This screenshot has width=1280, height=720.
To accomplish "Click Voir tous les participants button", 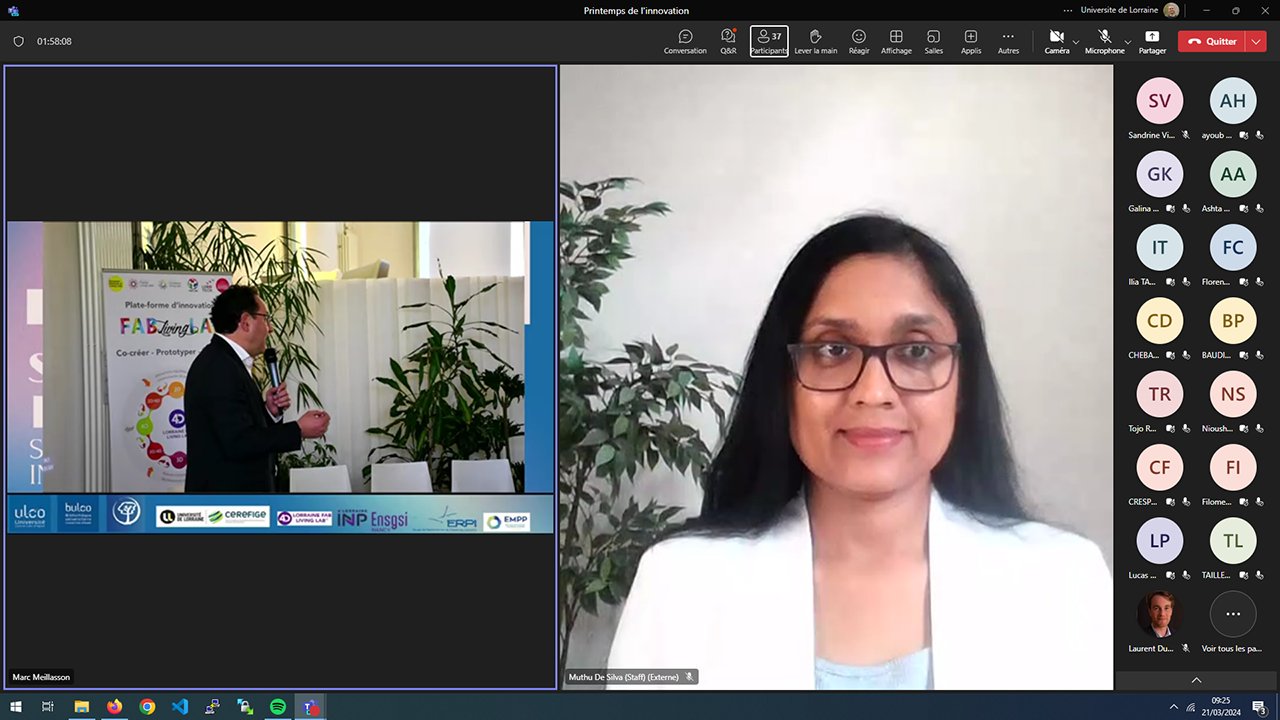I will click(1233, 615).
